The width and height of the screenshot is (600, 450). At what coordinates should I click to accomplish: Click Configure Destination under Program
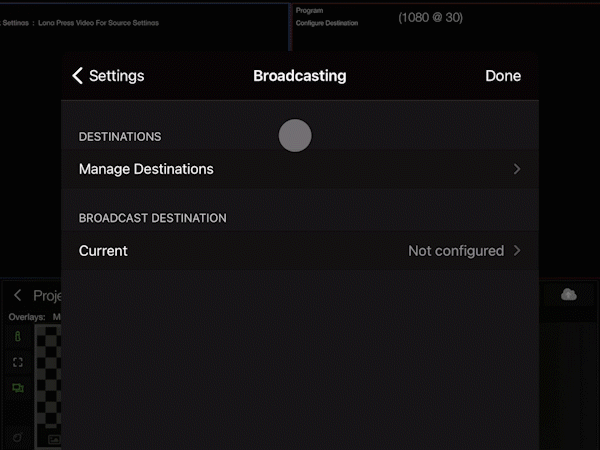[x=327, y=23]
